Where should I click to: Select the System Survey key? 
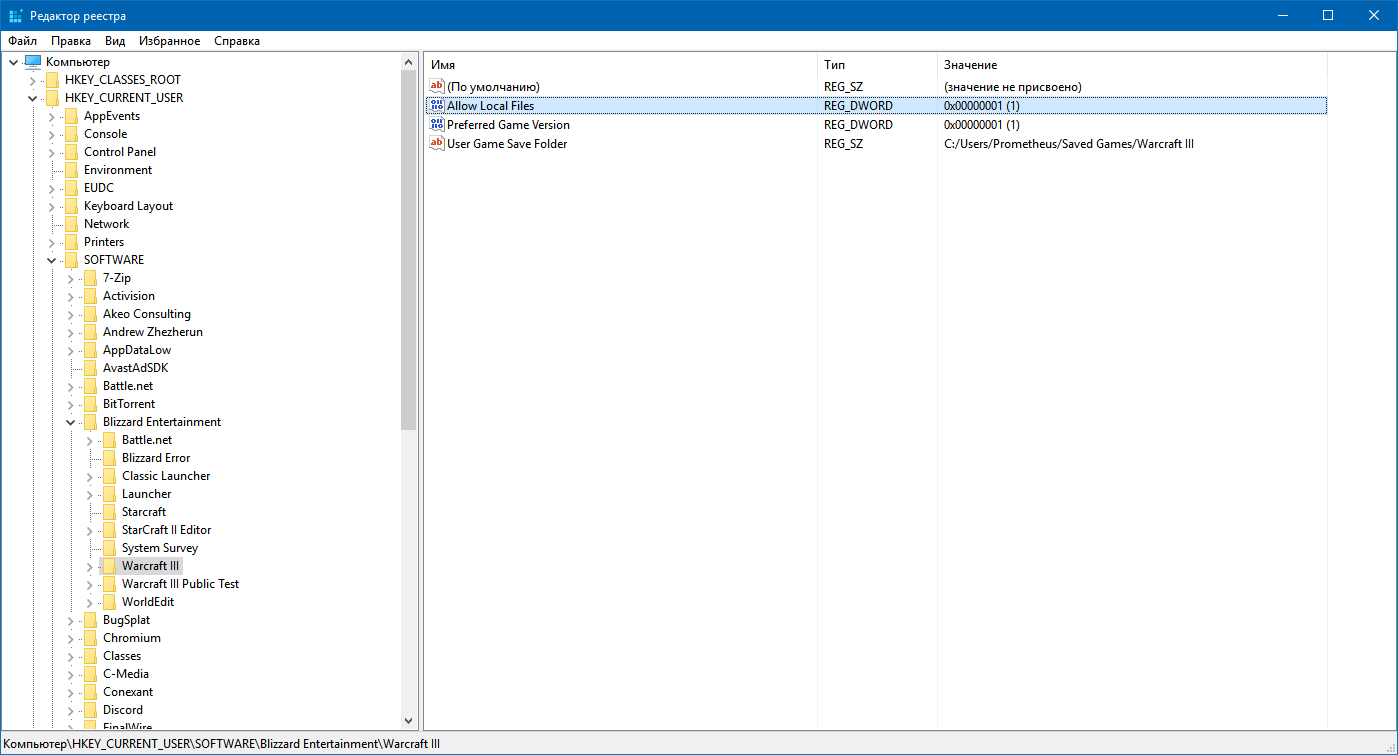[160, 548]
